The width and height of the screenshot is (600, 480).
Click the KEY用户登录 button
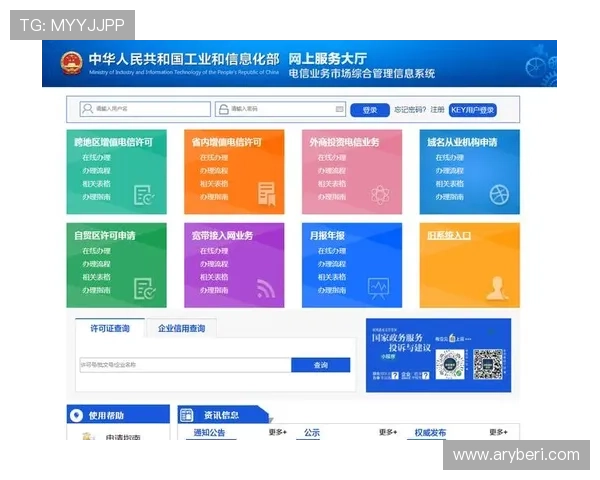473,110
